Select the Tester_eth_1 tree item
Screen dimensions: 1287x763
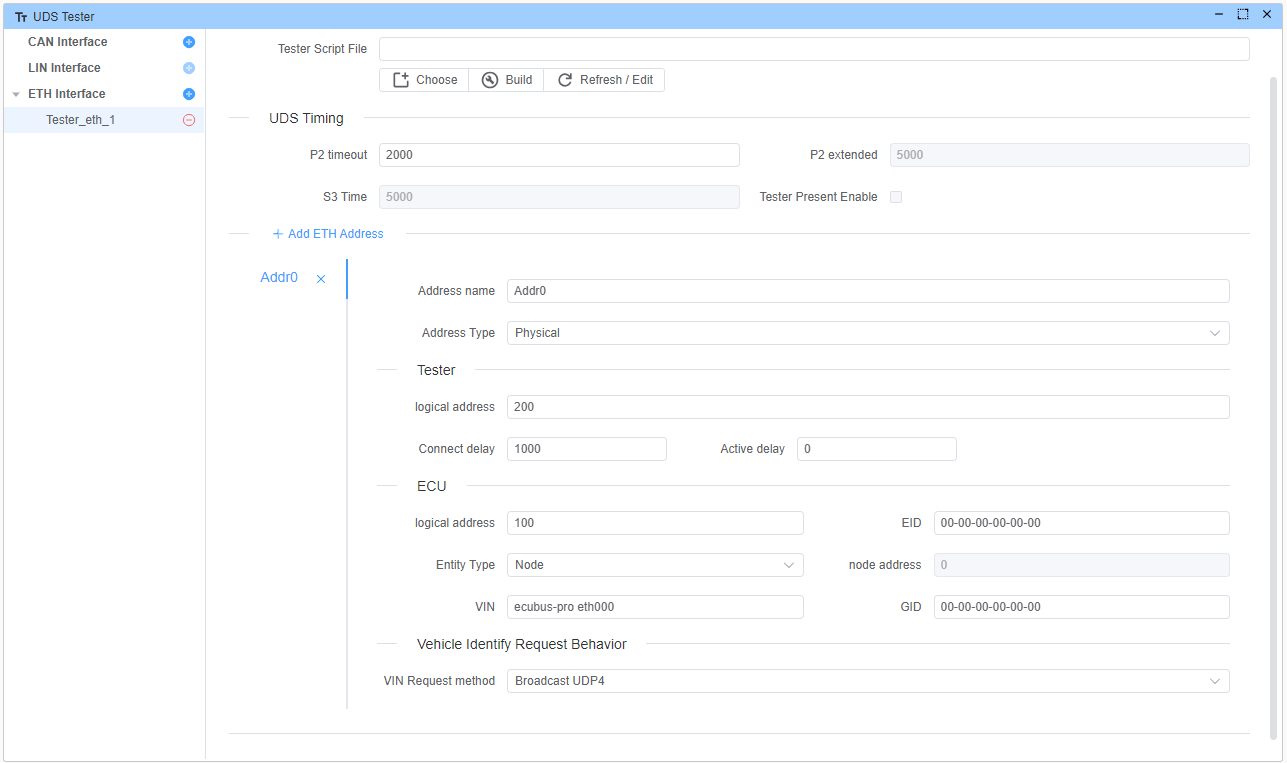point(104,120)
